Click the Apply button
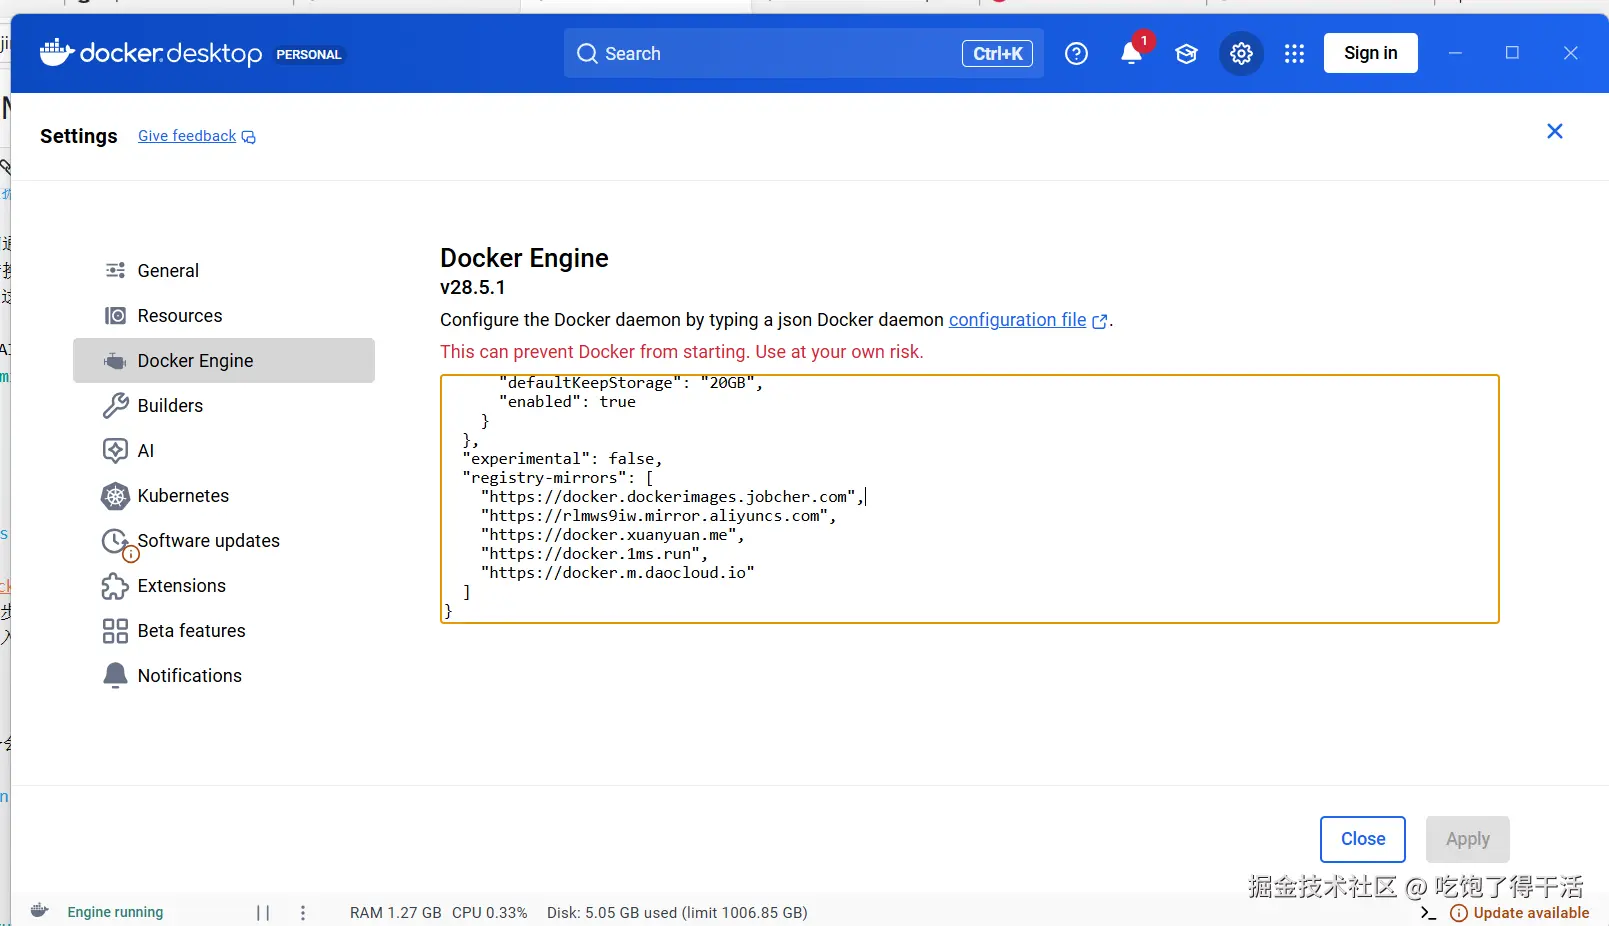The image size is (1609, 926). pyautogui.click(x=1467, y=839)
